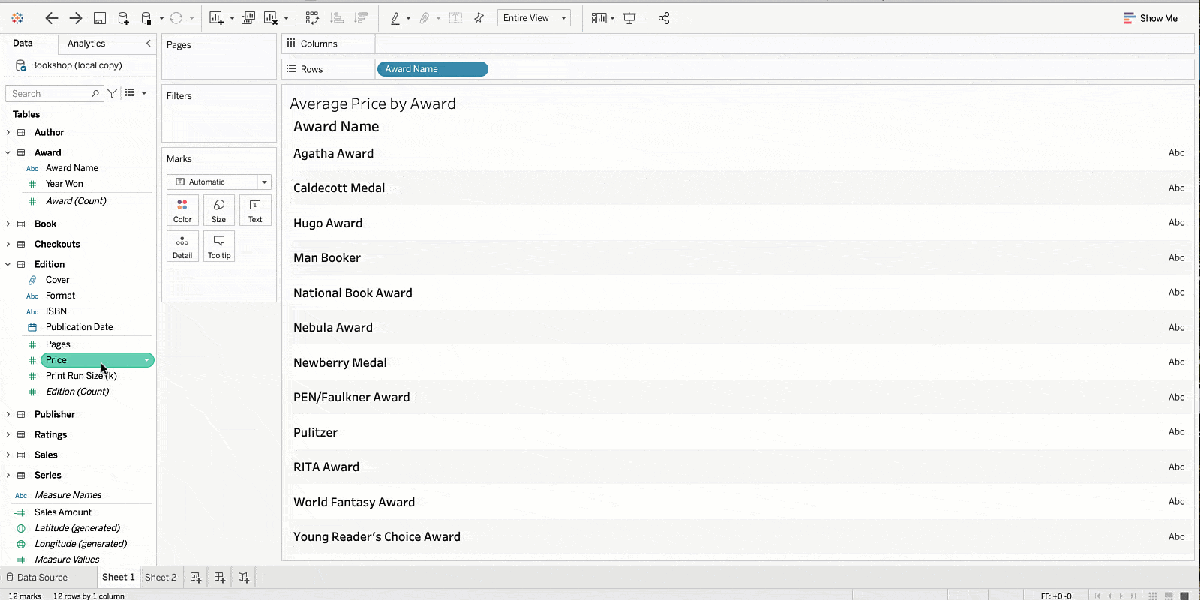Switch to the Sheet 2 tab
1200x600 pixels.
[160, 577]
